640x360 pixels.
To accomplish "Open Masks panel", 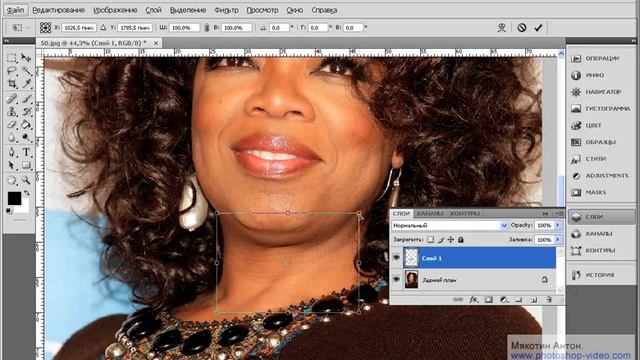I will 601,192.
